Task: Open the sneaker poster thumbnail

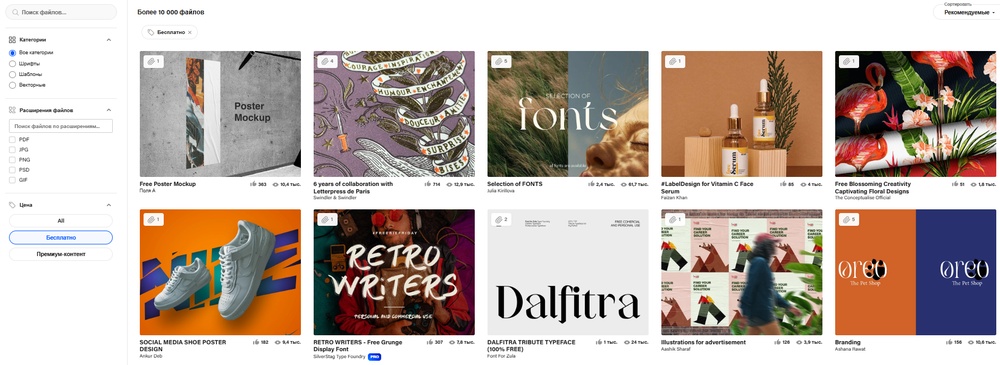Action: pyautogui.click(x=220, y=272)
